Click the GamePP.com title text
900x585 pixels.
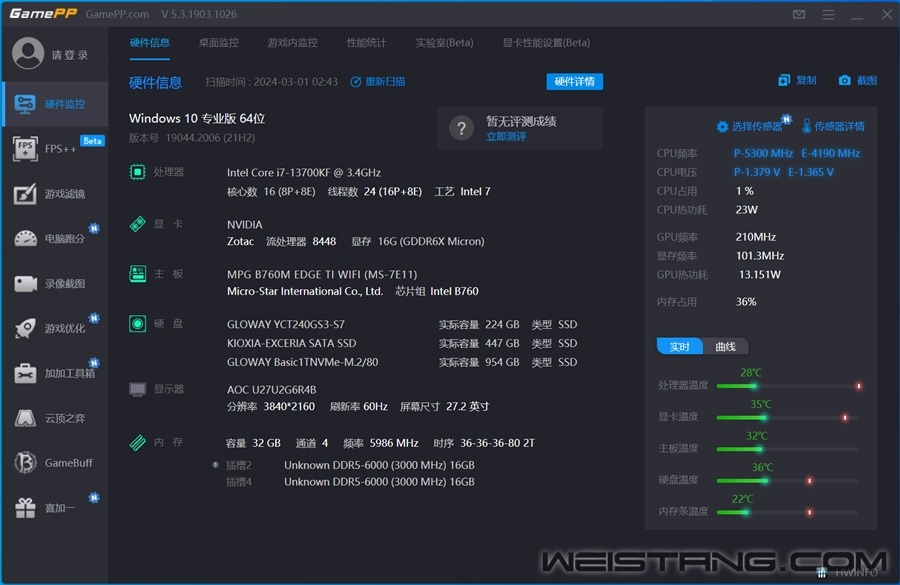point(117,14)
